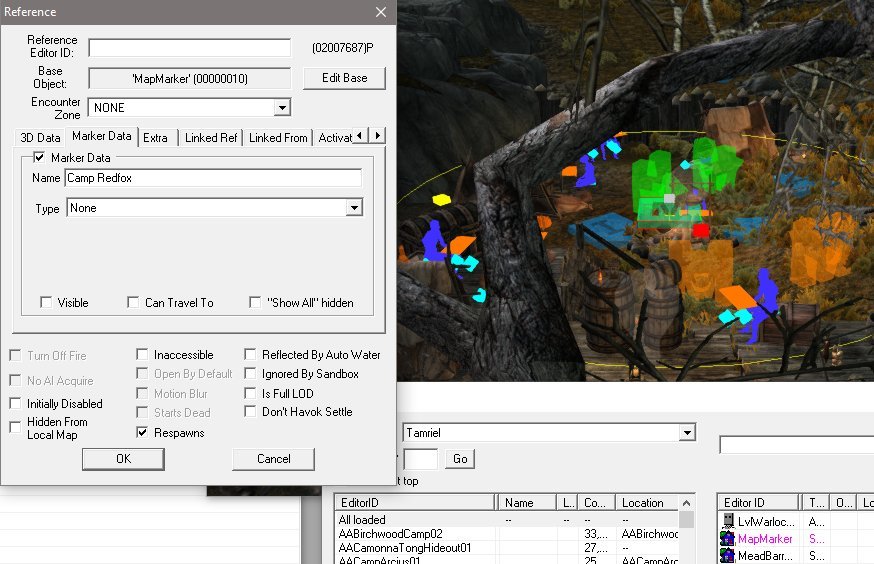
Task: Open the Linked Ref tab
Action: (211, 138)
